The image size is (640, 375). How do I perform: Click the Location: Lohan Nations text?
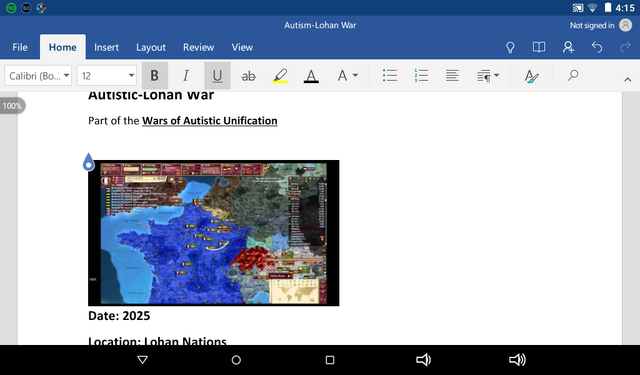pos(157,341)
